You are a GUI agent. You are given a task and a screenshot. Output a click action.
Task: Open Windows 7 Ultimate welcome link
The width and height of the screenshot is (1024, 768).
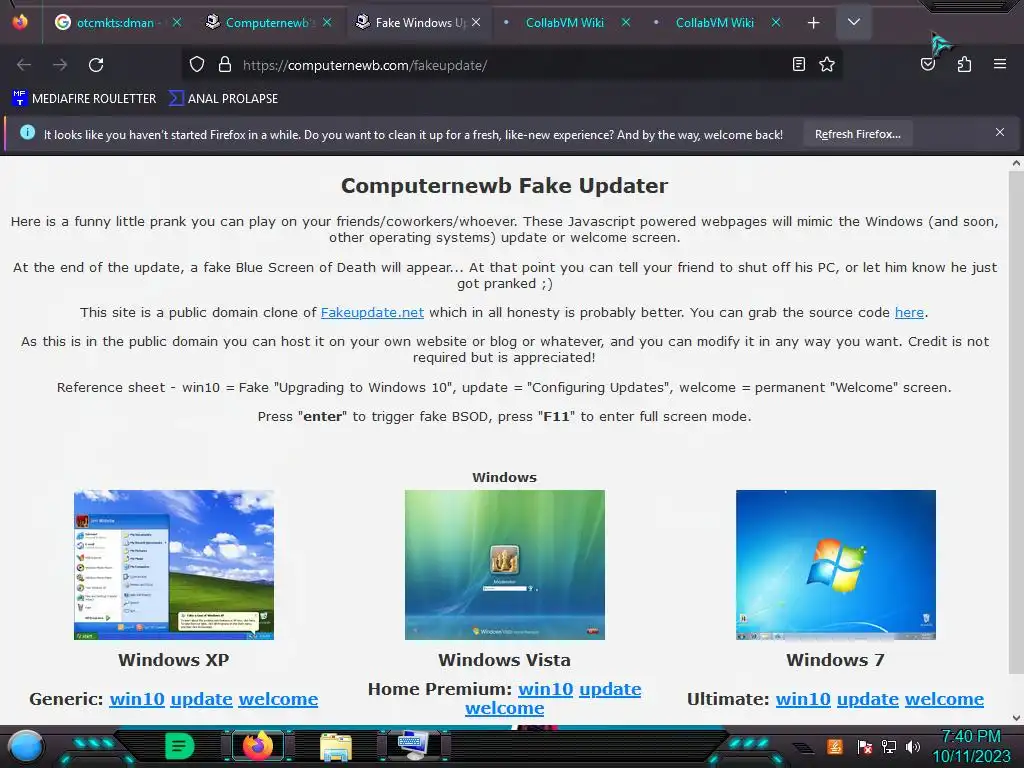click(944, 699)
